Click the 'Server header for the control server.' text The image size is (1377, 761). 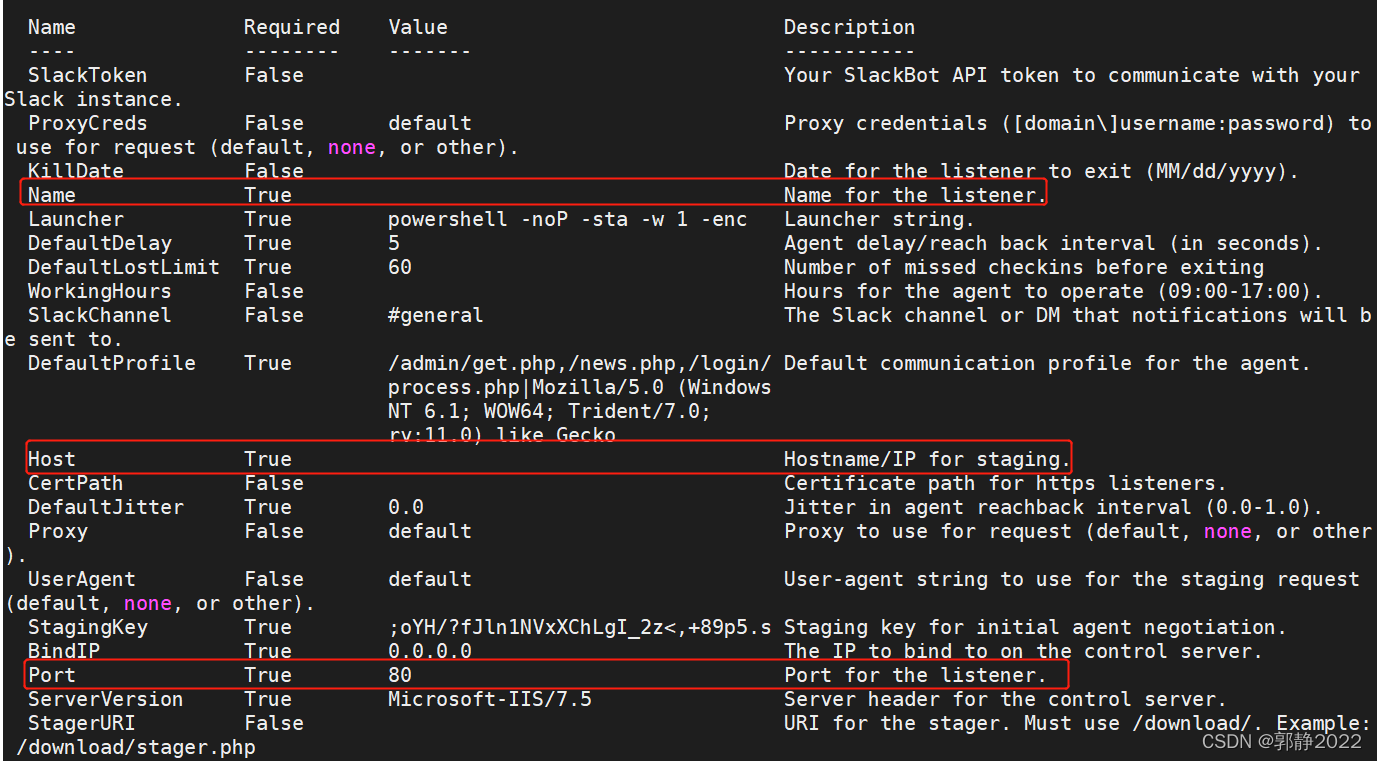[x=1005, y=699]
